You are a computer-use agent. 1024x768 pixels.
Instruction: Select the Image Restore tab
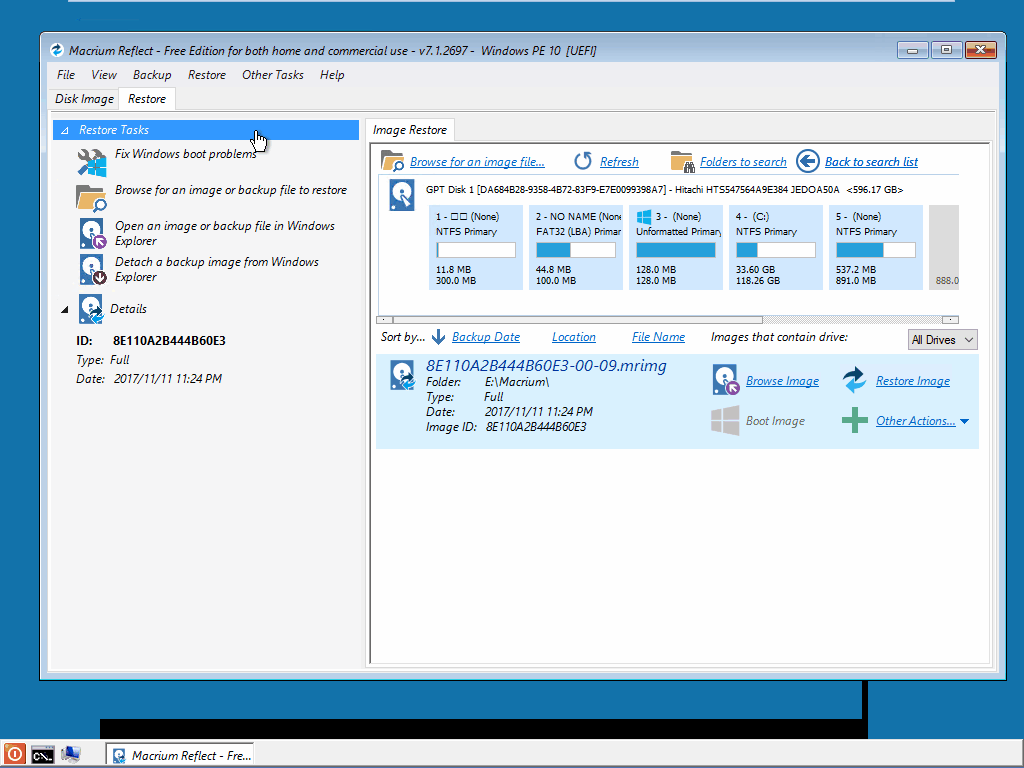[409, 130]
